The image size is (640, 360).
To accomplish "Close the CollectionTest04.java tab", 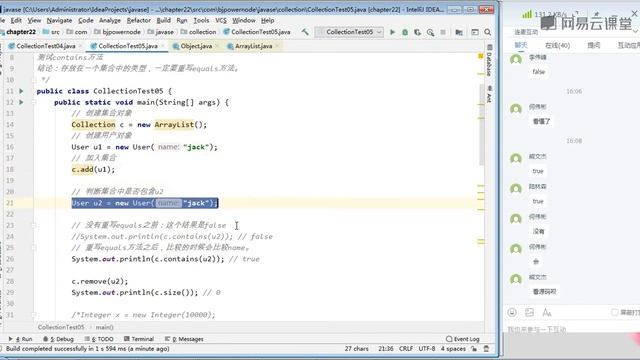I will (x=80, y=46).
